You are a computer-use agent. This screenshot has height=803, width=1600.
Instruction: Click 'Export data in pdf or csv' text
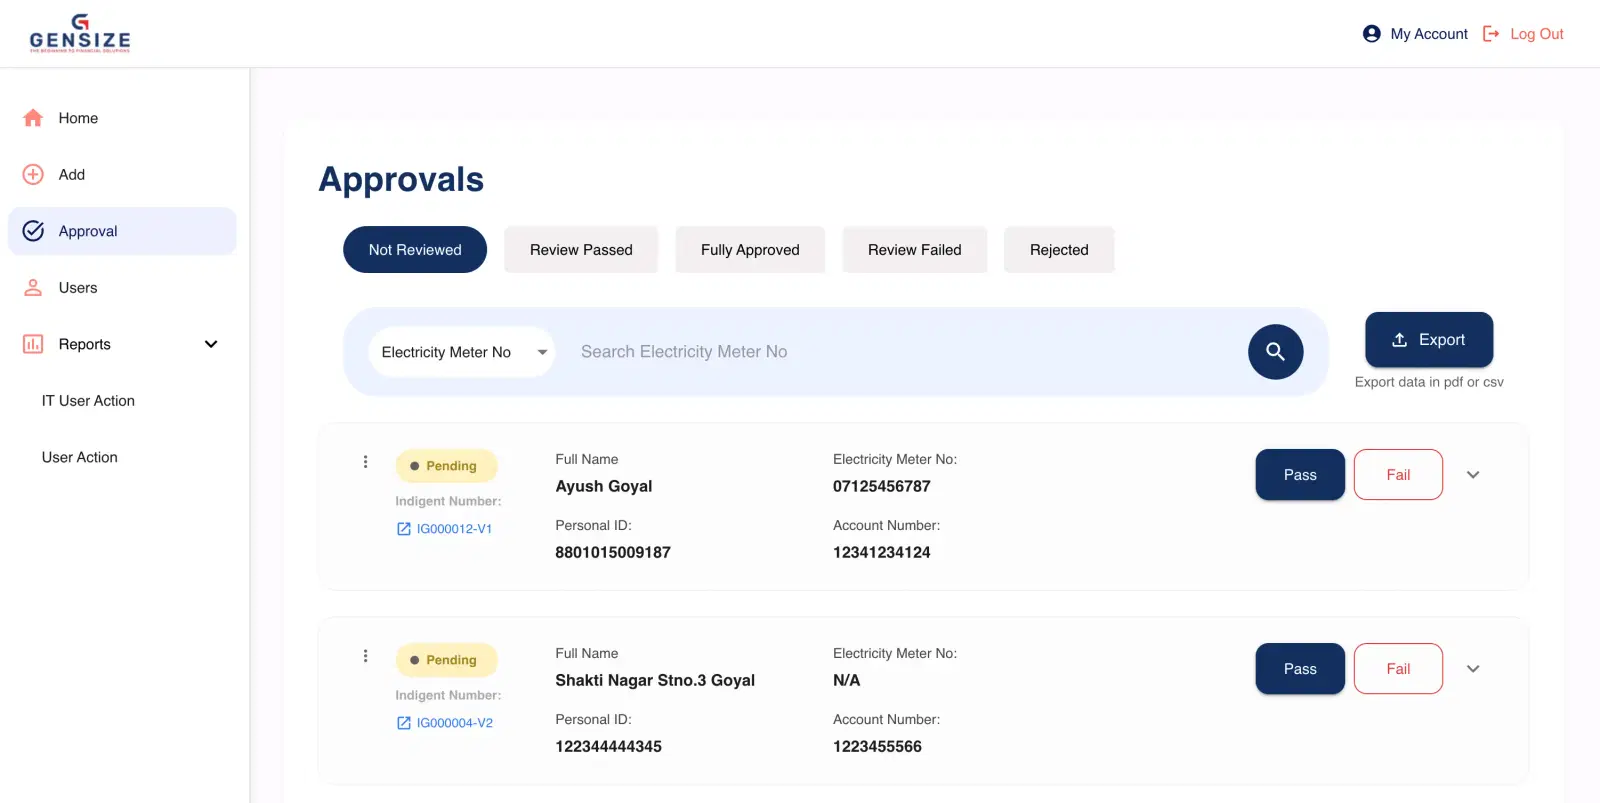click(x=1429, y=382)
